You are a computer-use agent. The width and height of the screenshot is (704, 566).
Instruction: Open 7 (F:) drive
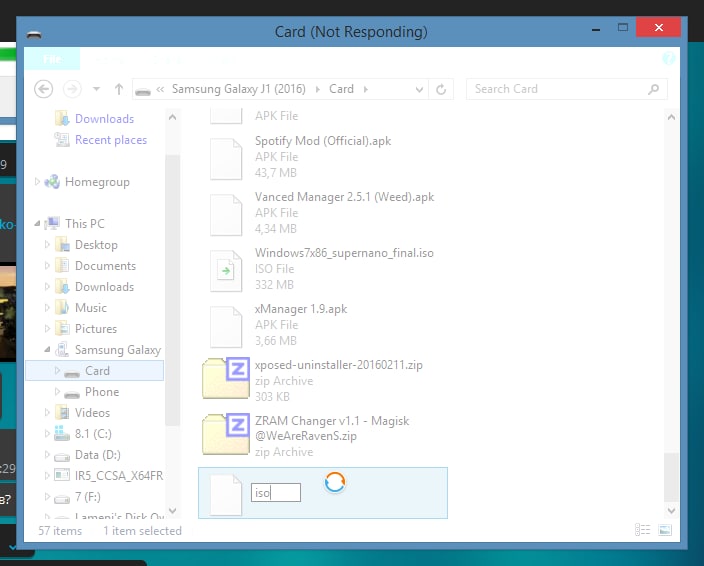pos(88,497)
